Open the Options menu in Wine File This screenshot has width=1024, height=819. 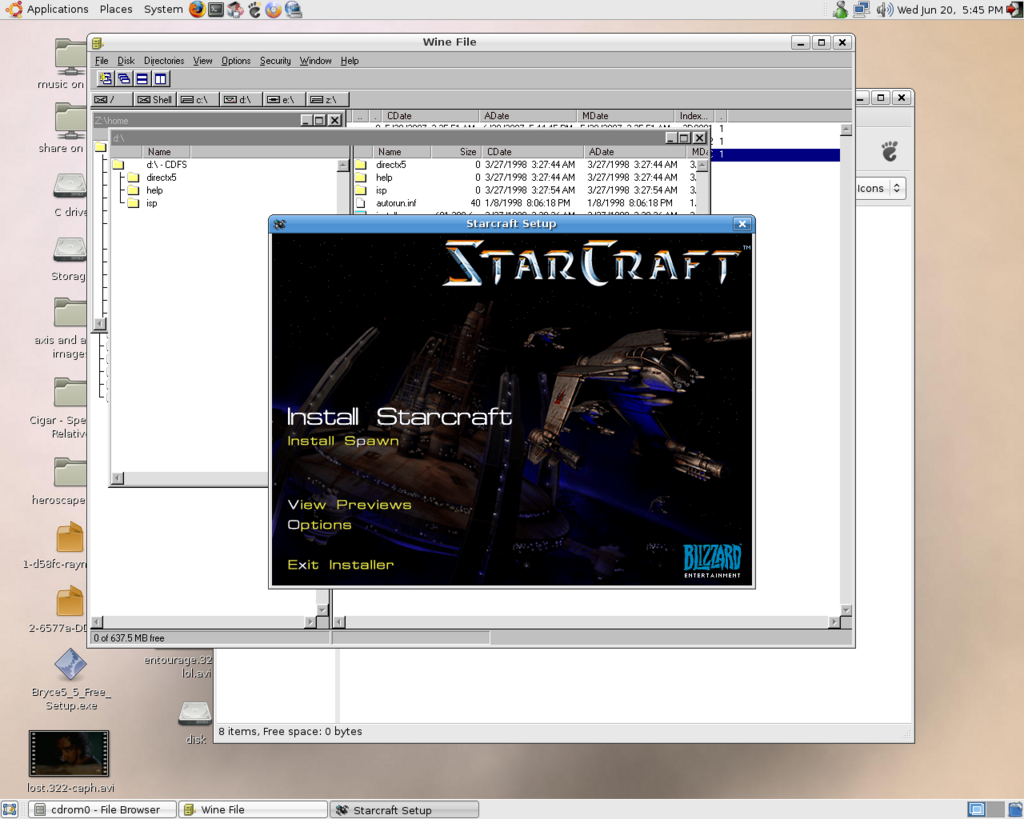pos(236,61)
